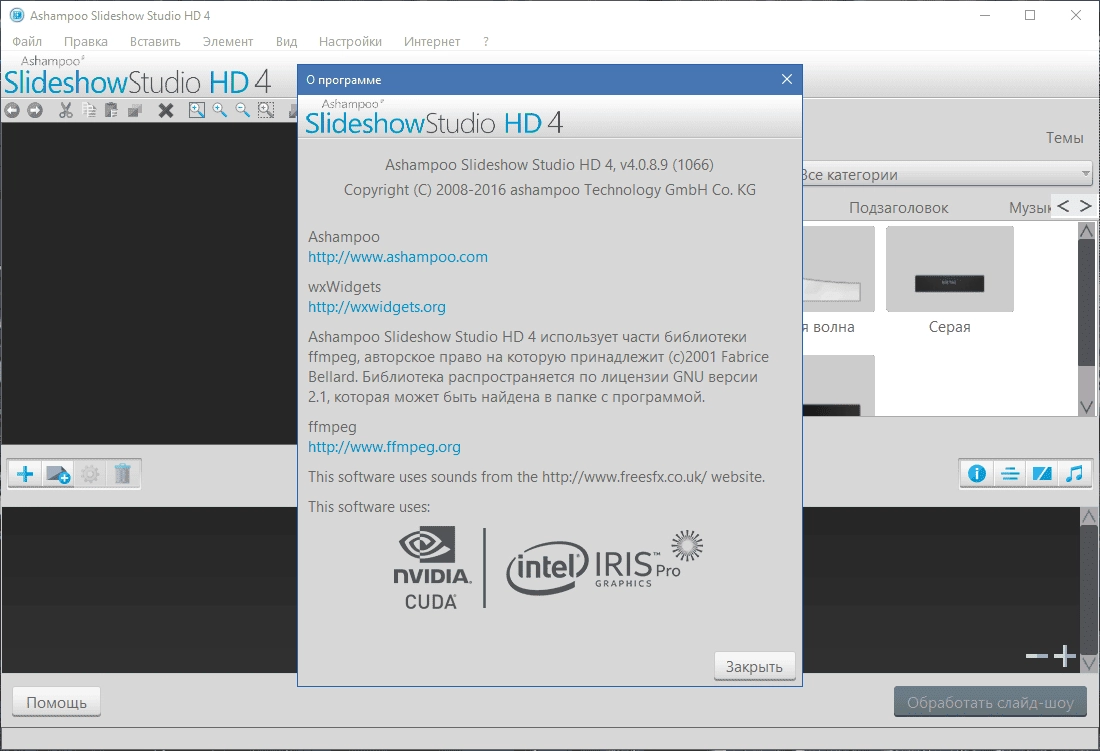Click the left tab-scroll arrow

(1064, 206)
